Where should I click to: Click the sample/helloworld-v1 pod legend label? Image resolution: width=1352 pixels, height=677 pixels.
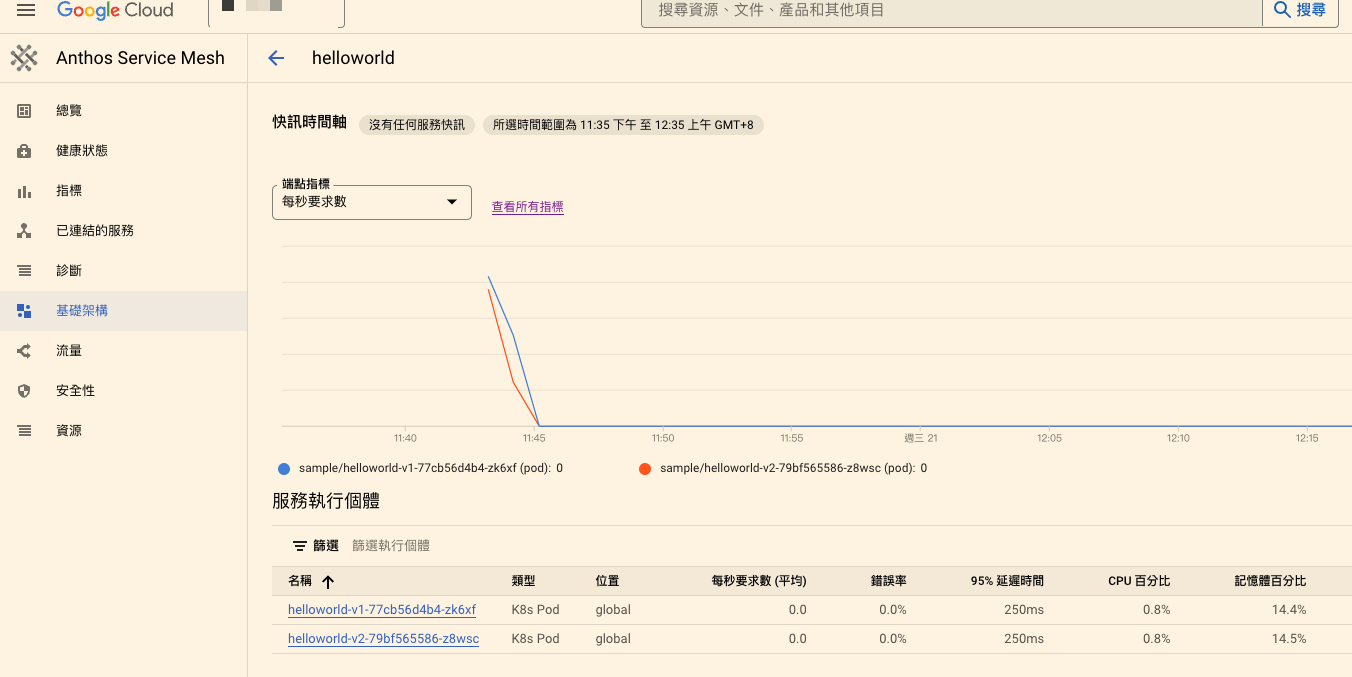coord(431,468)
